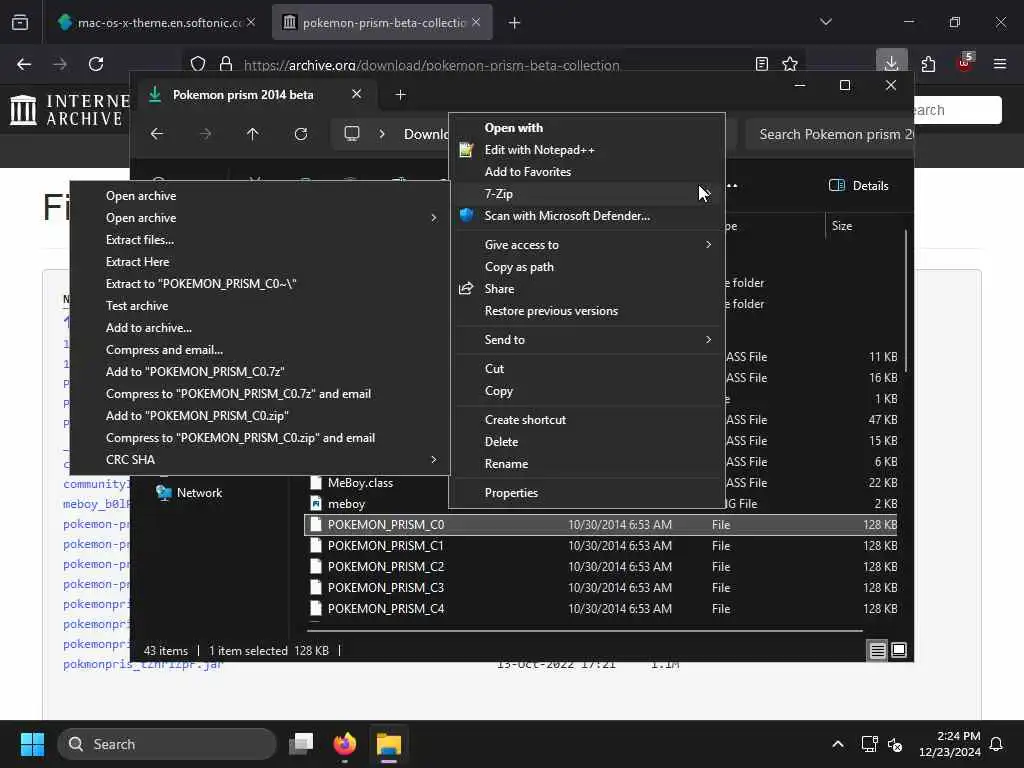Image resolution: width=1024 pixels, height=768 pixels.
Task: Click File Explorer icon on the taskbar
Action: coord(389,744)
